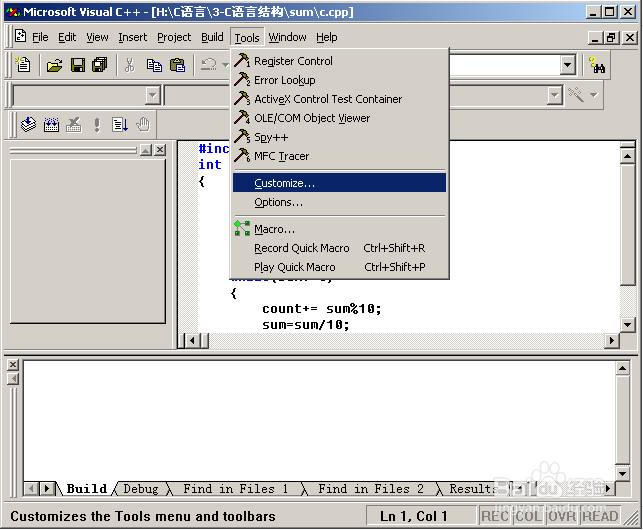Click the Go debug icon
643x530 pixels.
pyautogui.click(x=120, y=124)
